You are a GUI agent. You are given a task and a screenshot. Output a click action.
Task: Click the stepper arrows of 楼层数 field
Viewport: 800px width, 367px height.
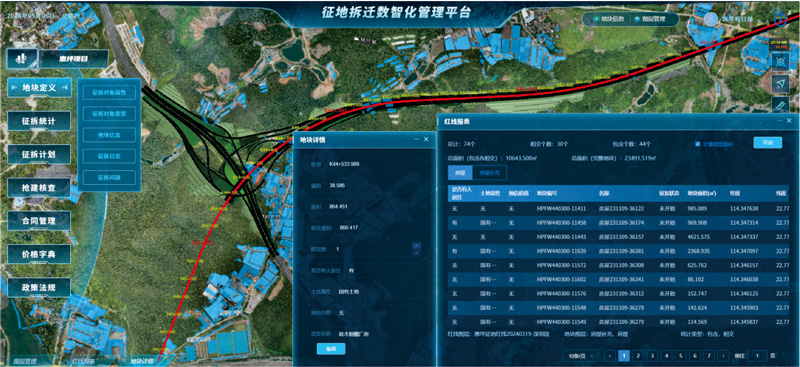click(x=416, y=249)
